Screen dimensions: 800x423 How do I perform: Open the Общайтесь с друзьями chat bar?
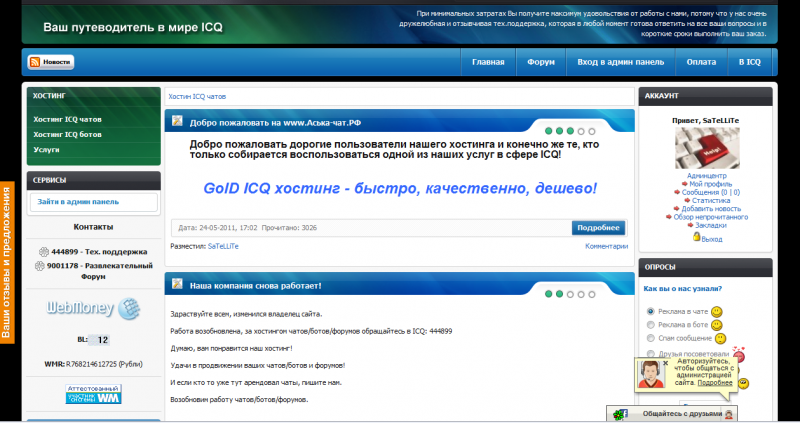[x=672, y=414]
